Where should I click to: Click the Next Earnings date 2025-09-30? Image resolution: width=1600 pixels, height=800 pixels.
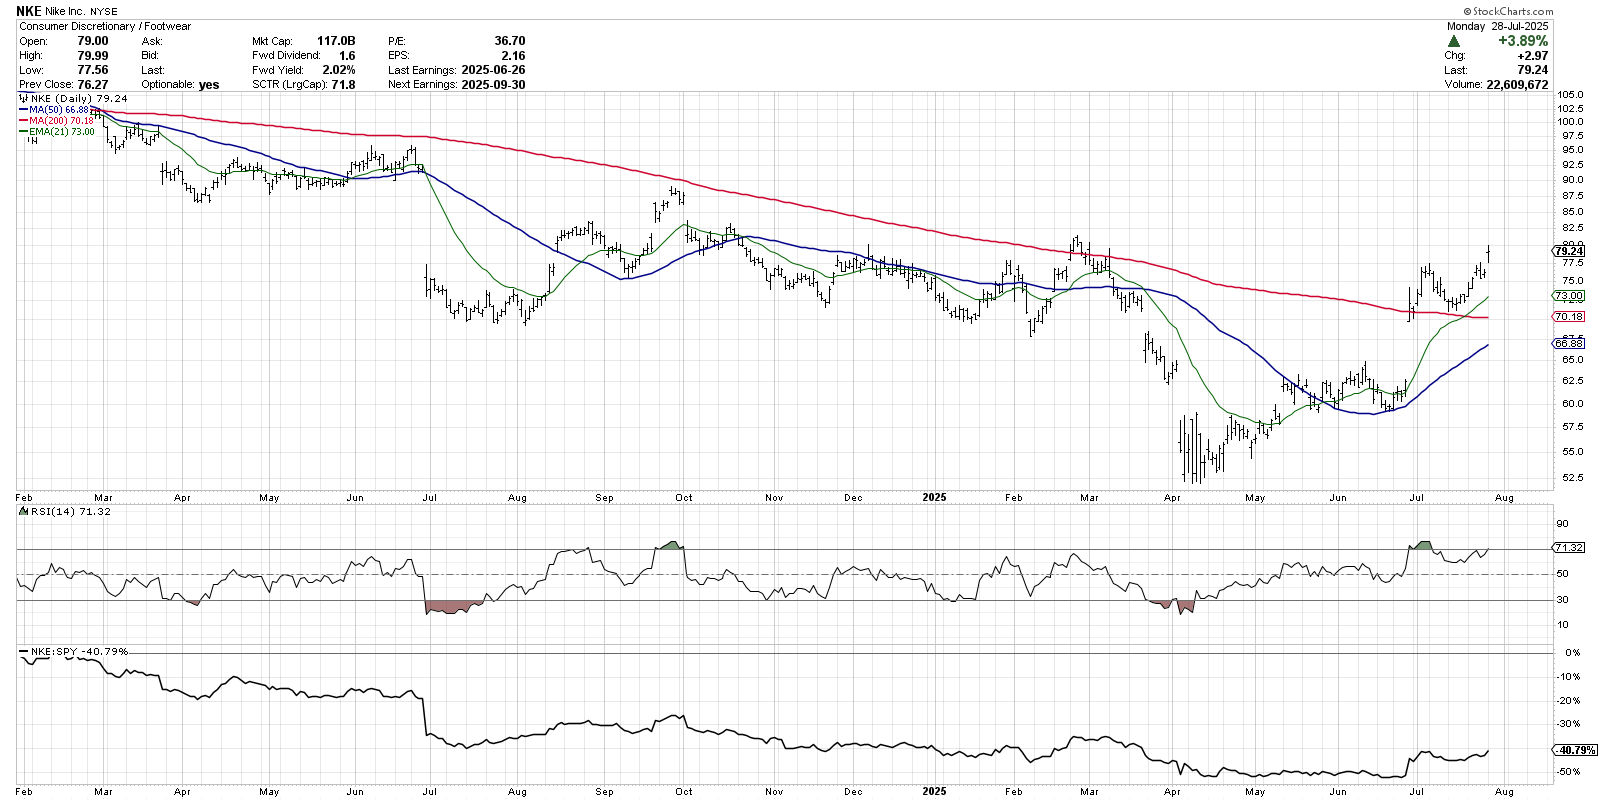pyautogui.click(x=493, y=85)
